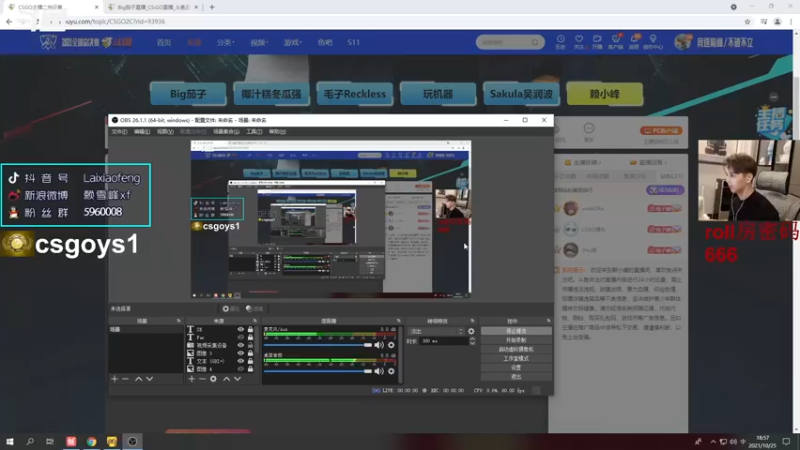The width and height of the screenshot is (800, 450).
Task: Toggle visibility eye of first text source
Action: [x=240, y=330]
